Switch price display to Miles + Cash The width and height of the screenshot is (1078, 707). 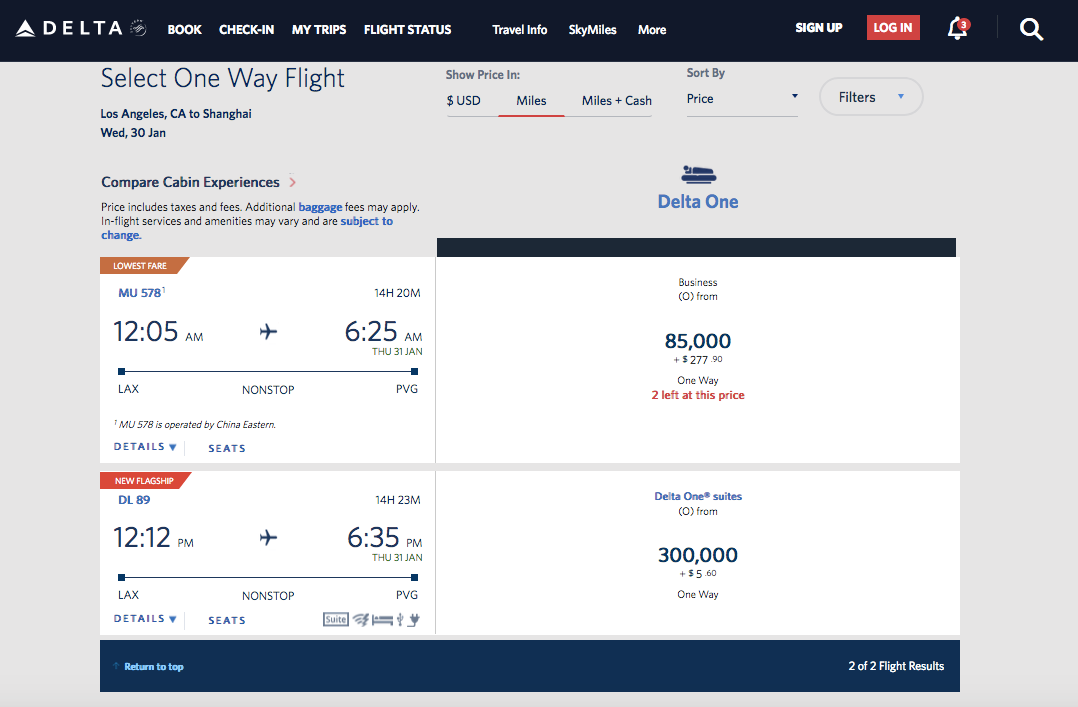click(616, 100)
